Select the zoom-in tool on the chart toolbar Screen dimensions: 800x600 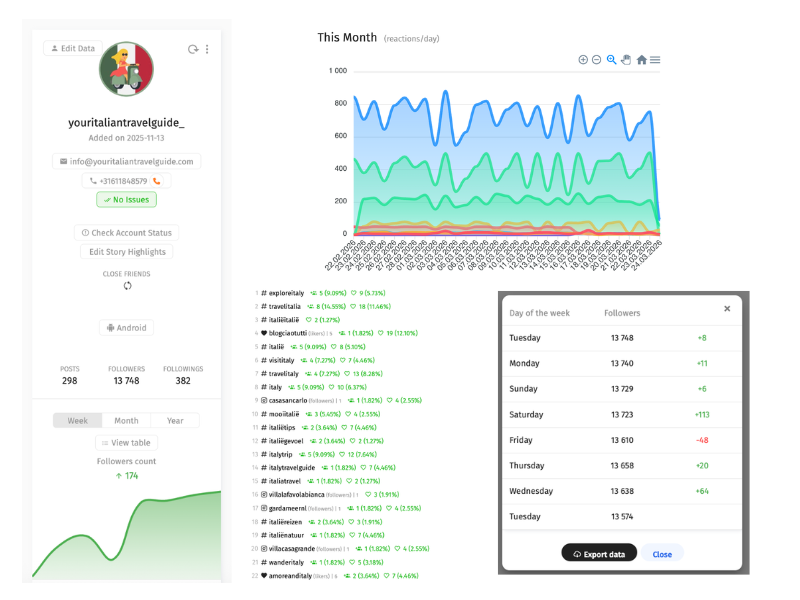point(583,60)
